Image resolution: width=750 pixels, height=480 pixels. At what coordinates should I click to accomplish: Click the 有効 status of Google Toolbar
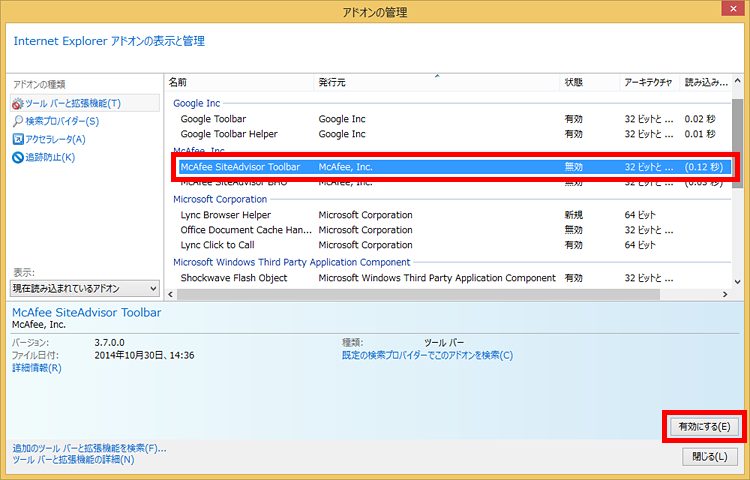click(574, 119)
